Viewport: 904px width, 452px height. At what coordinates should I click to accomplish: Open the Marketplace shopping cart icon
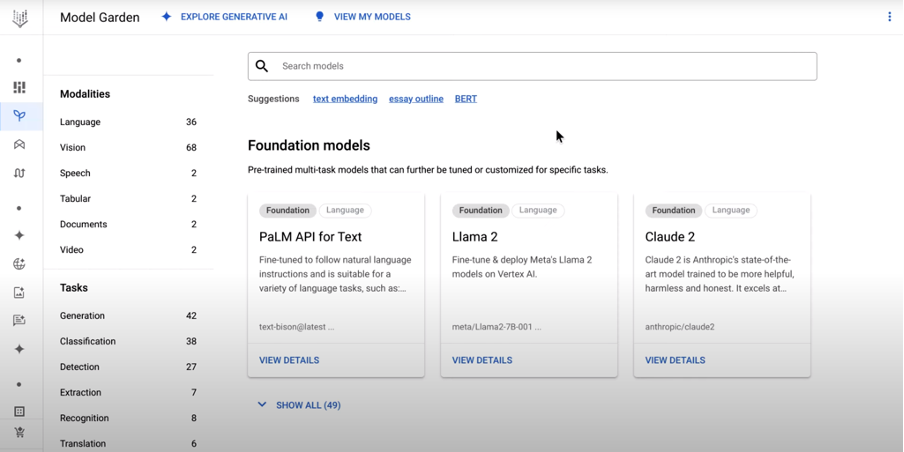[x=20, y=432]
